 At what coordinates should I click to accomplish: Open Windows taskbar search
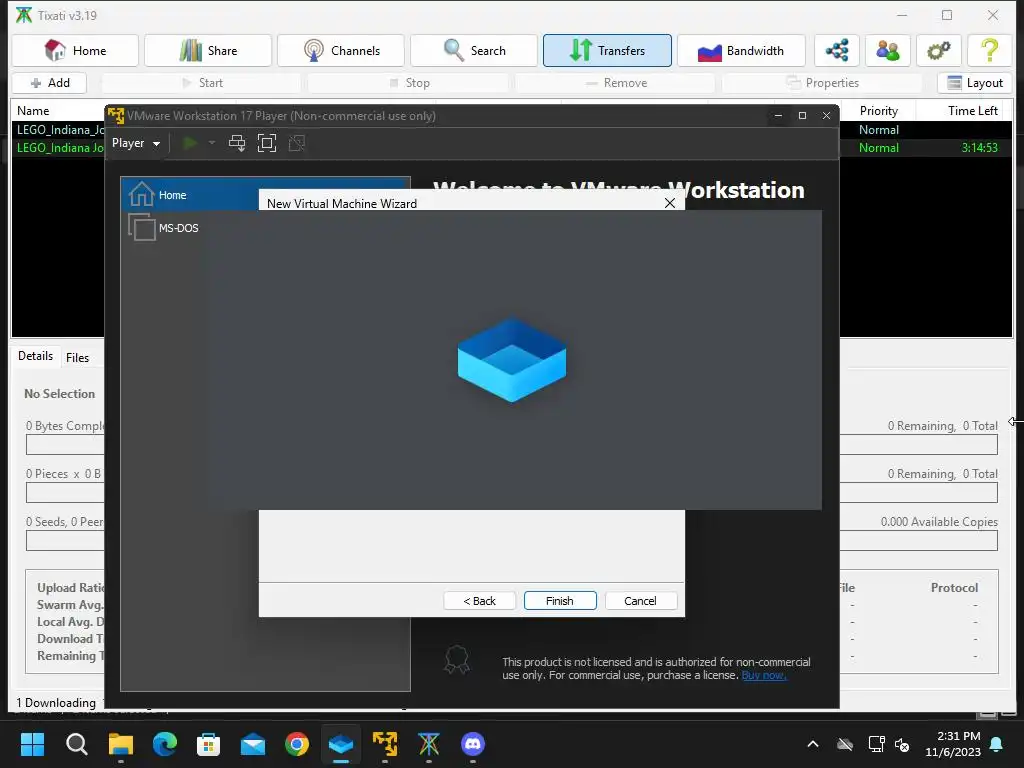point(76,744)
